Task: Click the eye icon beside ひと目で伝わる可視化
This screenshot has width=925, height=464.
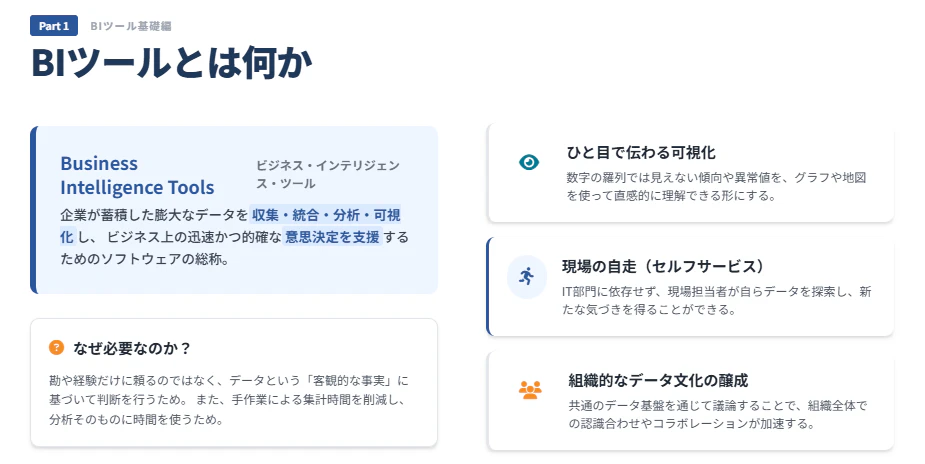Action: [529, 162]
